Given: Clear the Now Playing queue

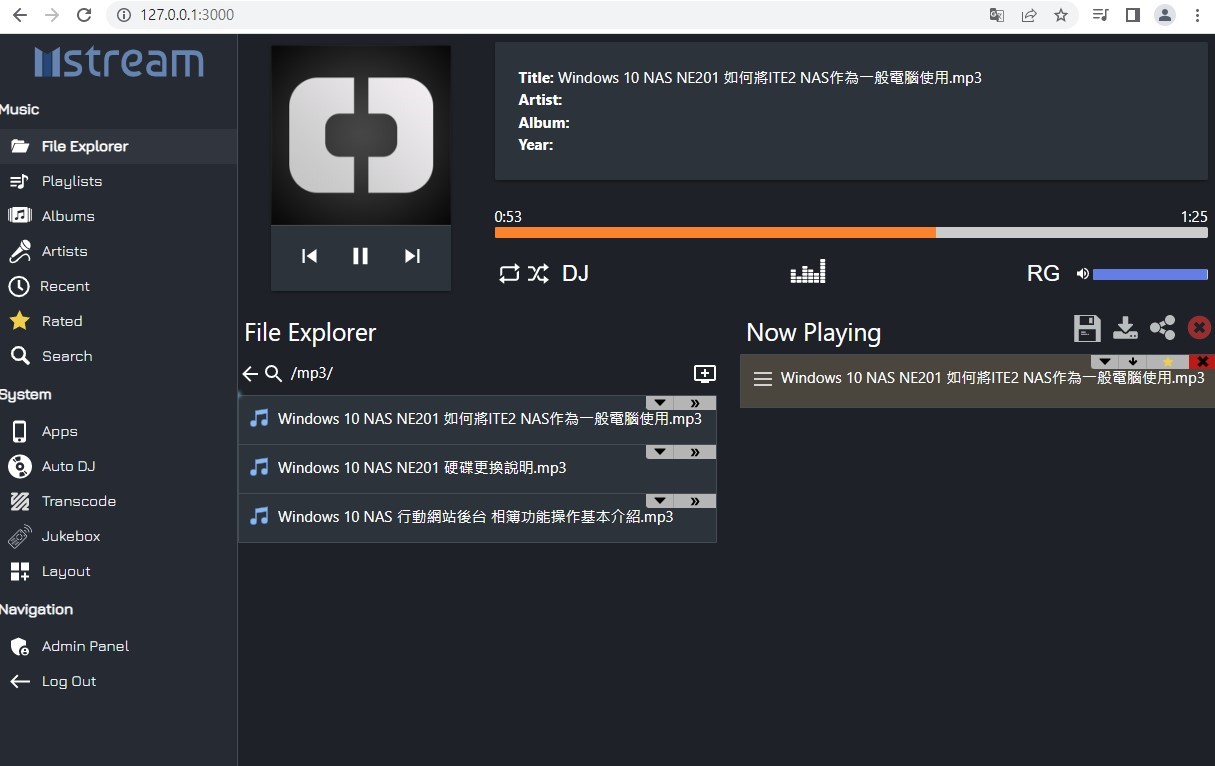Looking at the screenshot, I should click(x=1199, y=327).
